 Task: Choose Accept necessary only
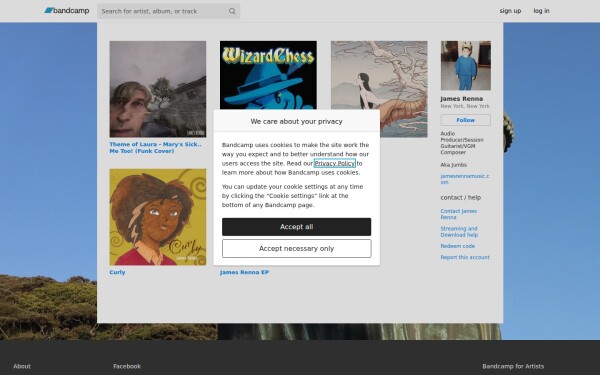click(x=296, y=249)
